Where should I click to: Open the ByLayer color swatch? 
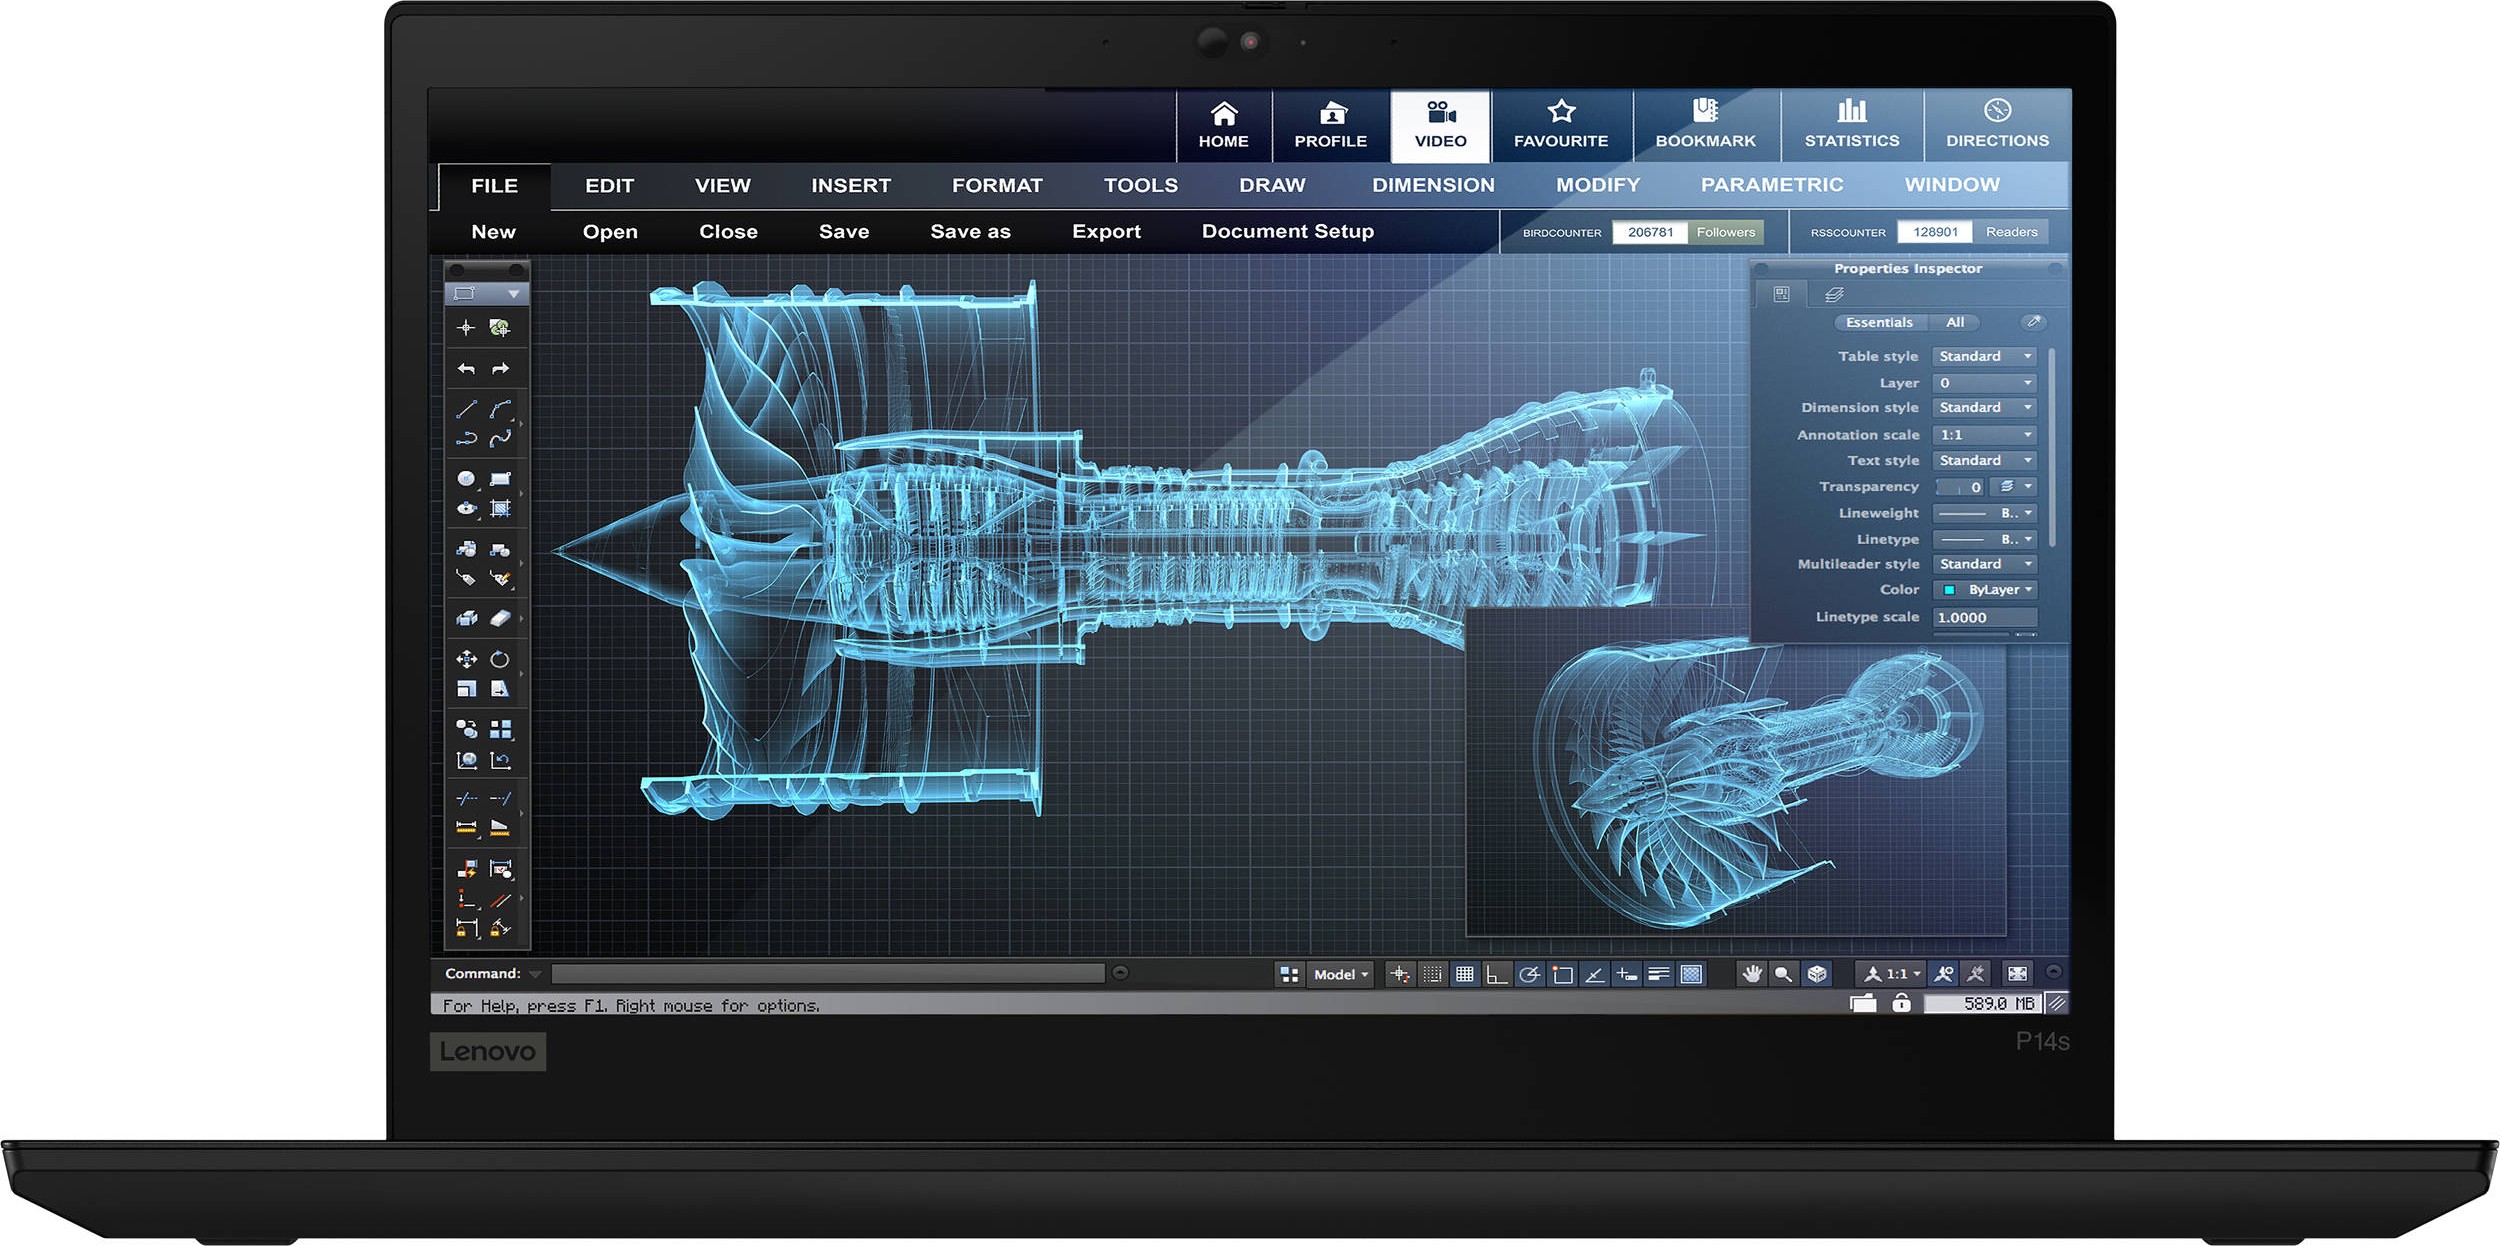(1948, 590)
